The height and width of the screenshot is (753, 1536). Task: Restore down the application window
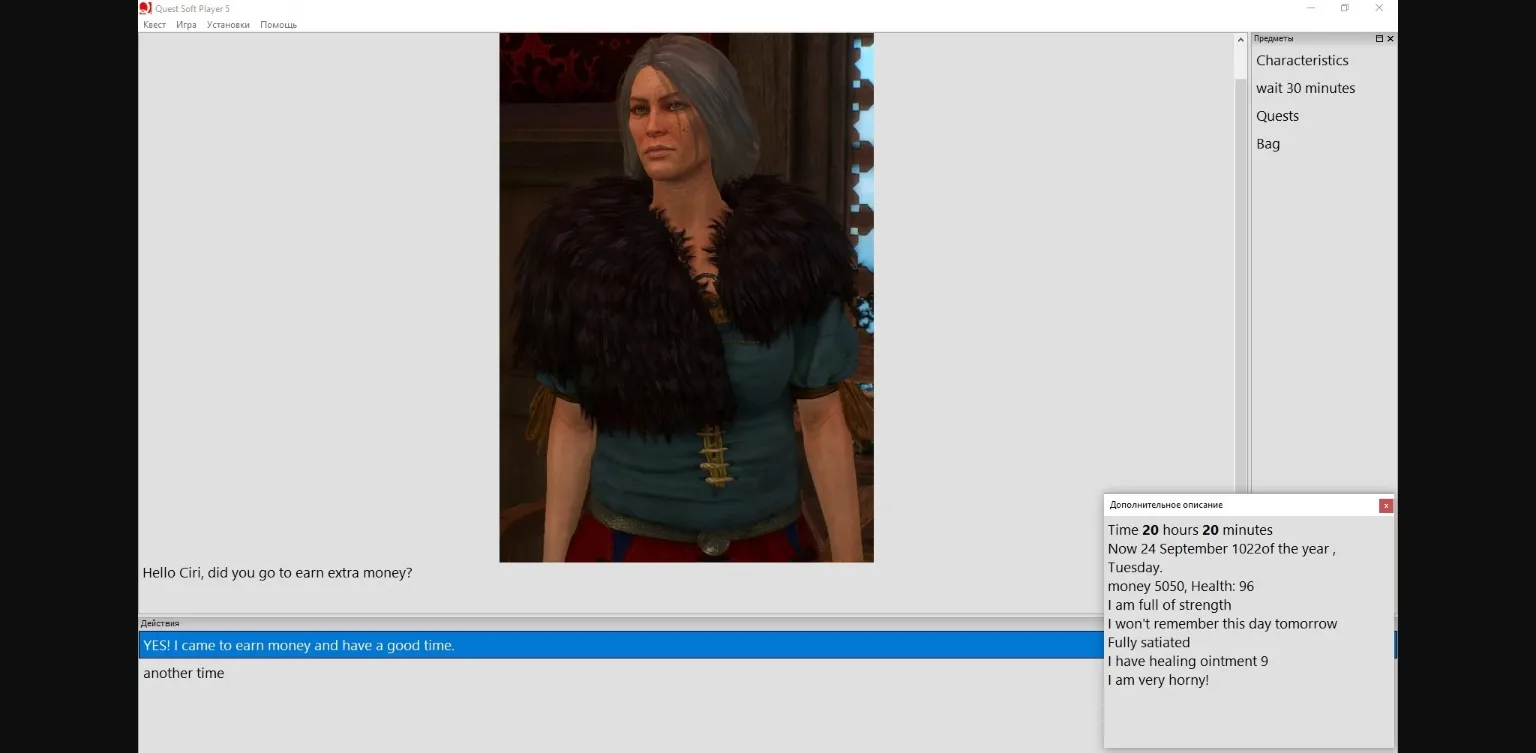(1344, 8)
